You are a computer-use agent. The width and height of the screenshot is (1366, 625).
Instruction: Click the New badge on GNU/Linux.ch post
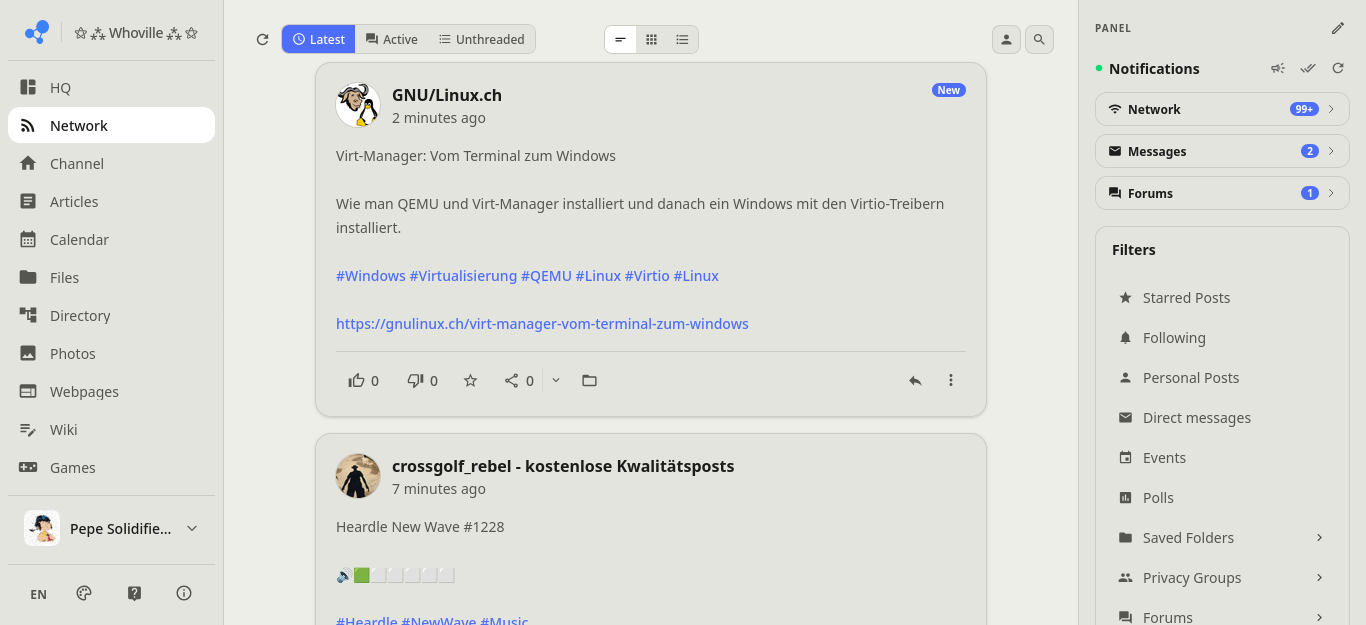tap(948, 90)
